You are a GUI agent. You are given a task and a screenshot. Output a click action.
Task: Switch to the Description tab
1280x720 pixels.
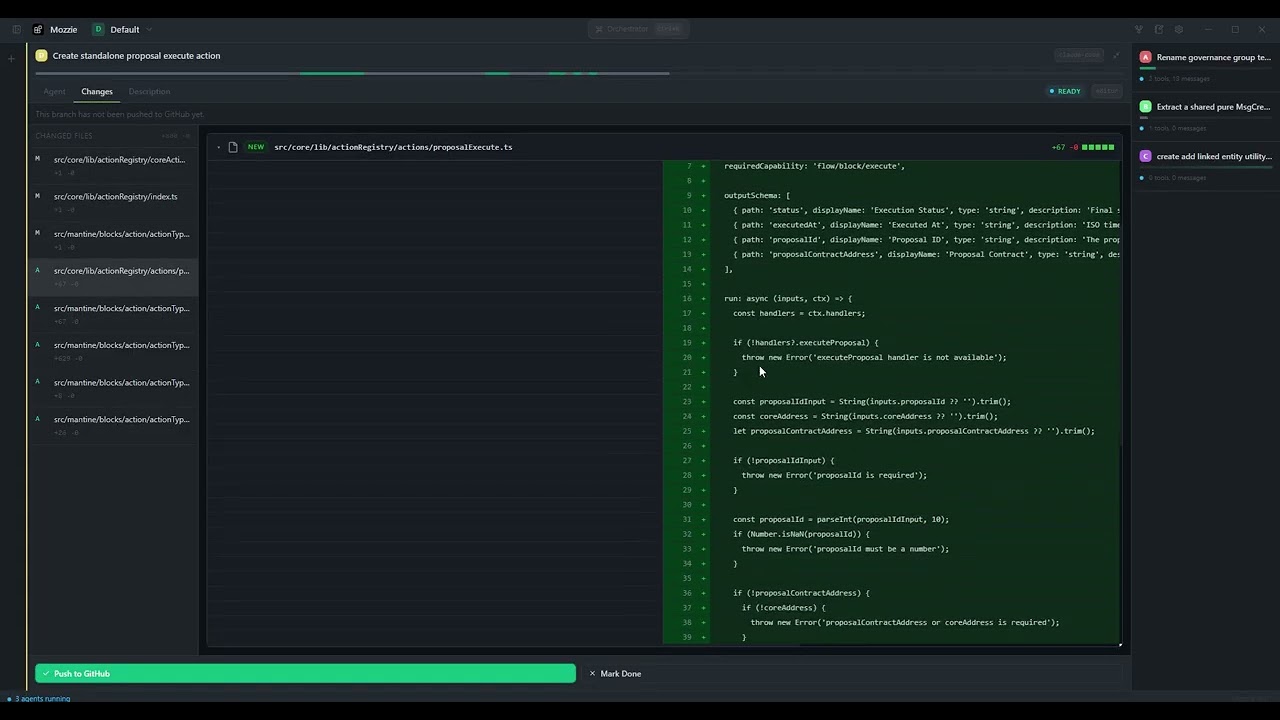click(149, 92)
